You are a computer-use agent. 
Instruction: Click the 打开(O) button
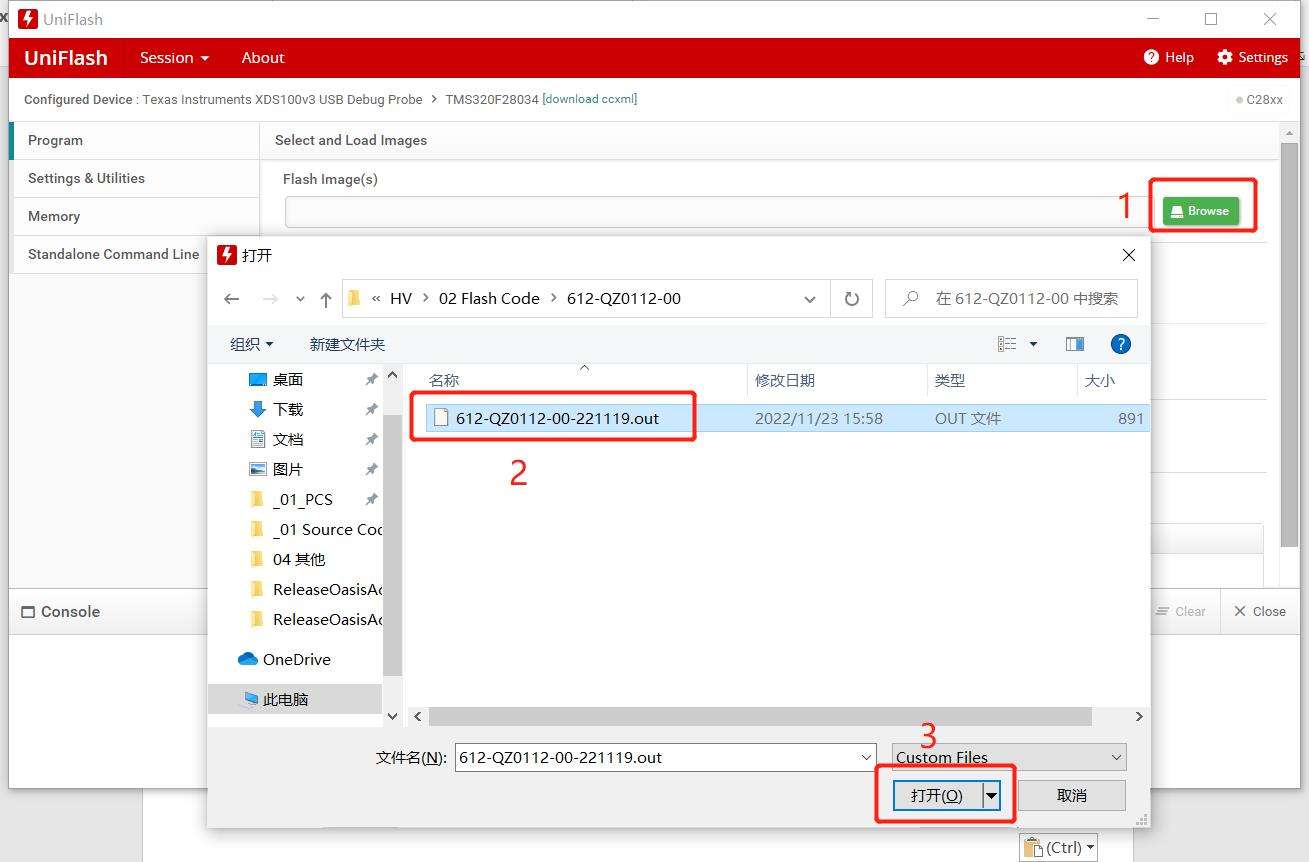pyautogui.click(x=937, y=795)
